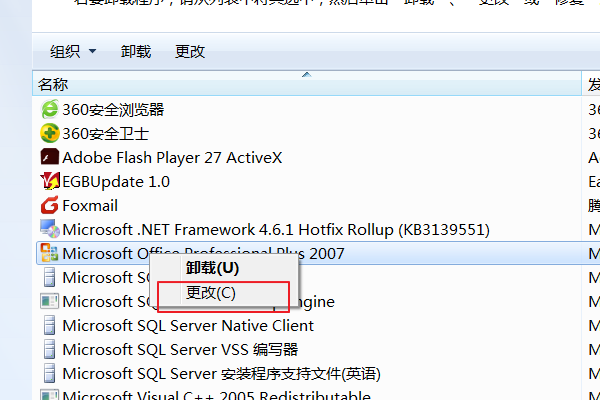Click the Visual C++ 2005 Redistributable icon

click(49, 395)
